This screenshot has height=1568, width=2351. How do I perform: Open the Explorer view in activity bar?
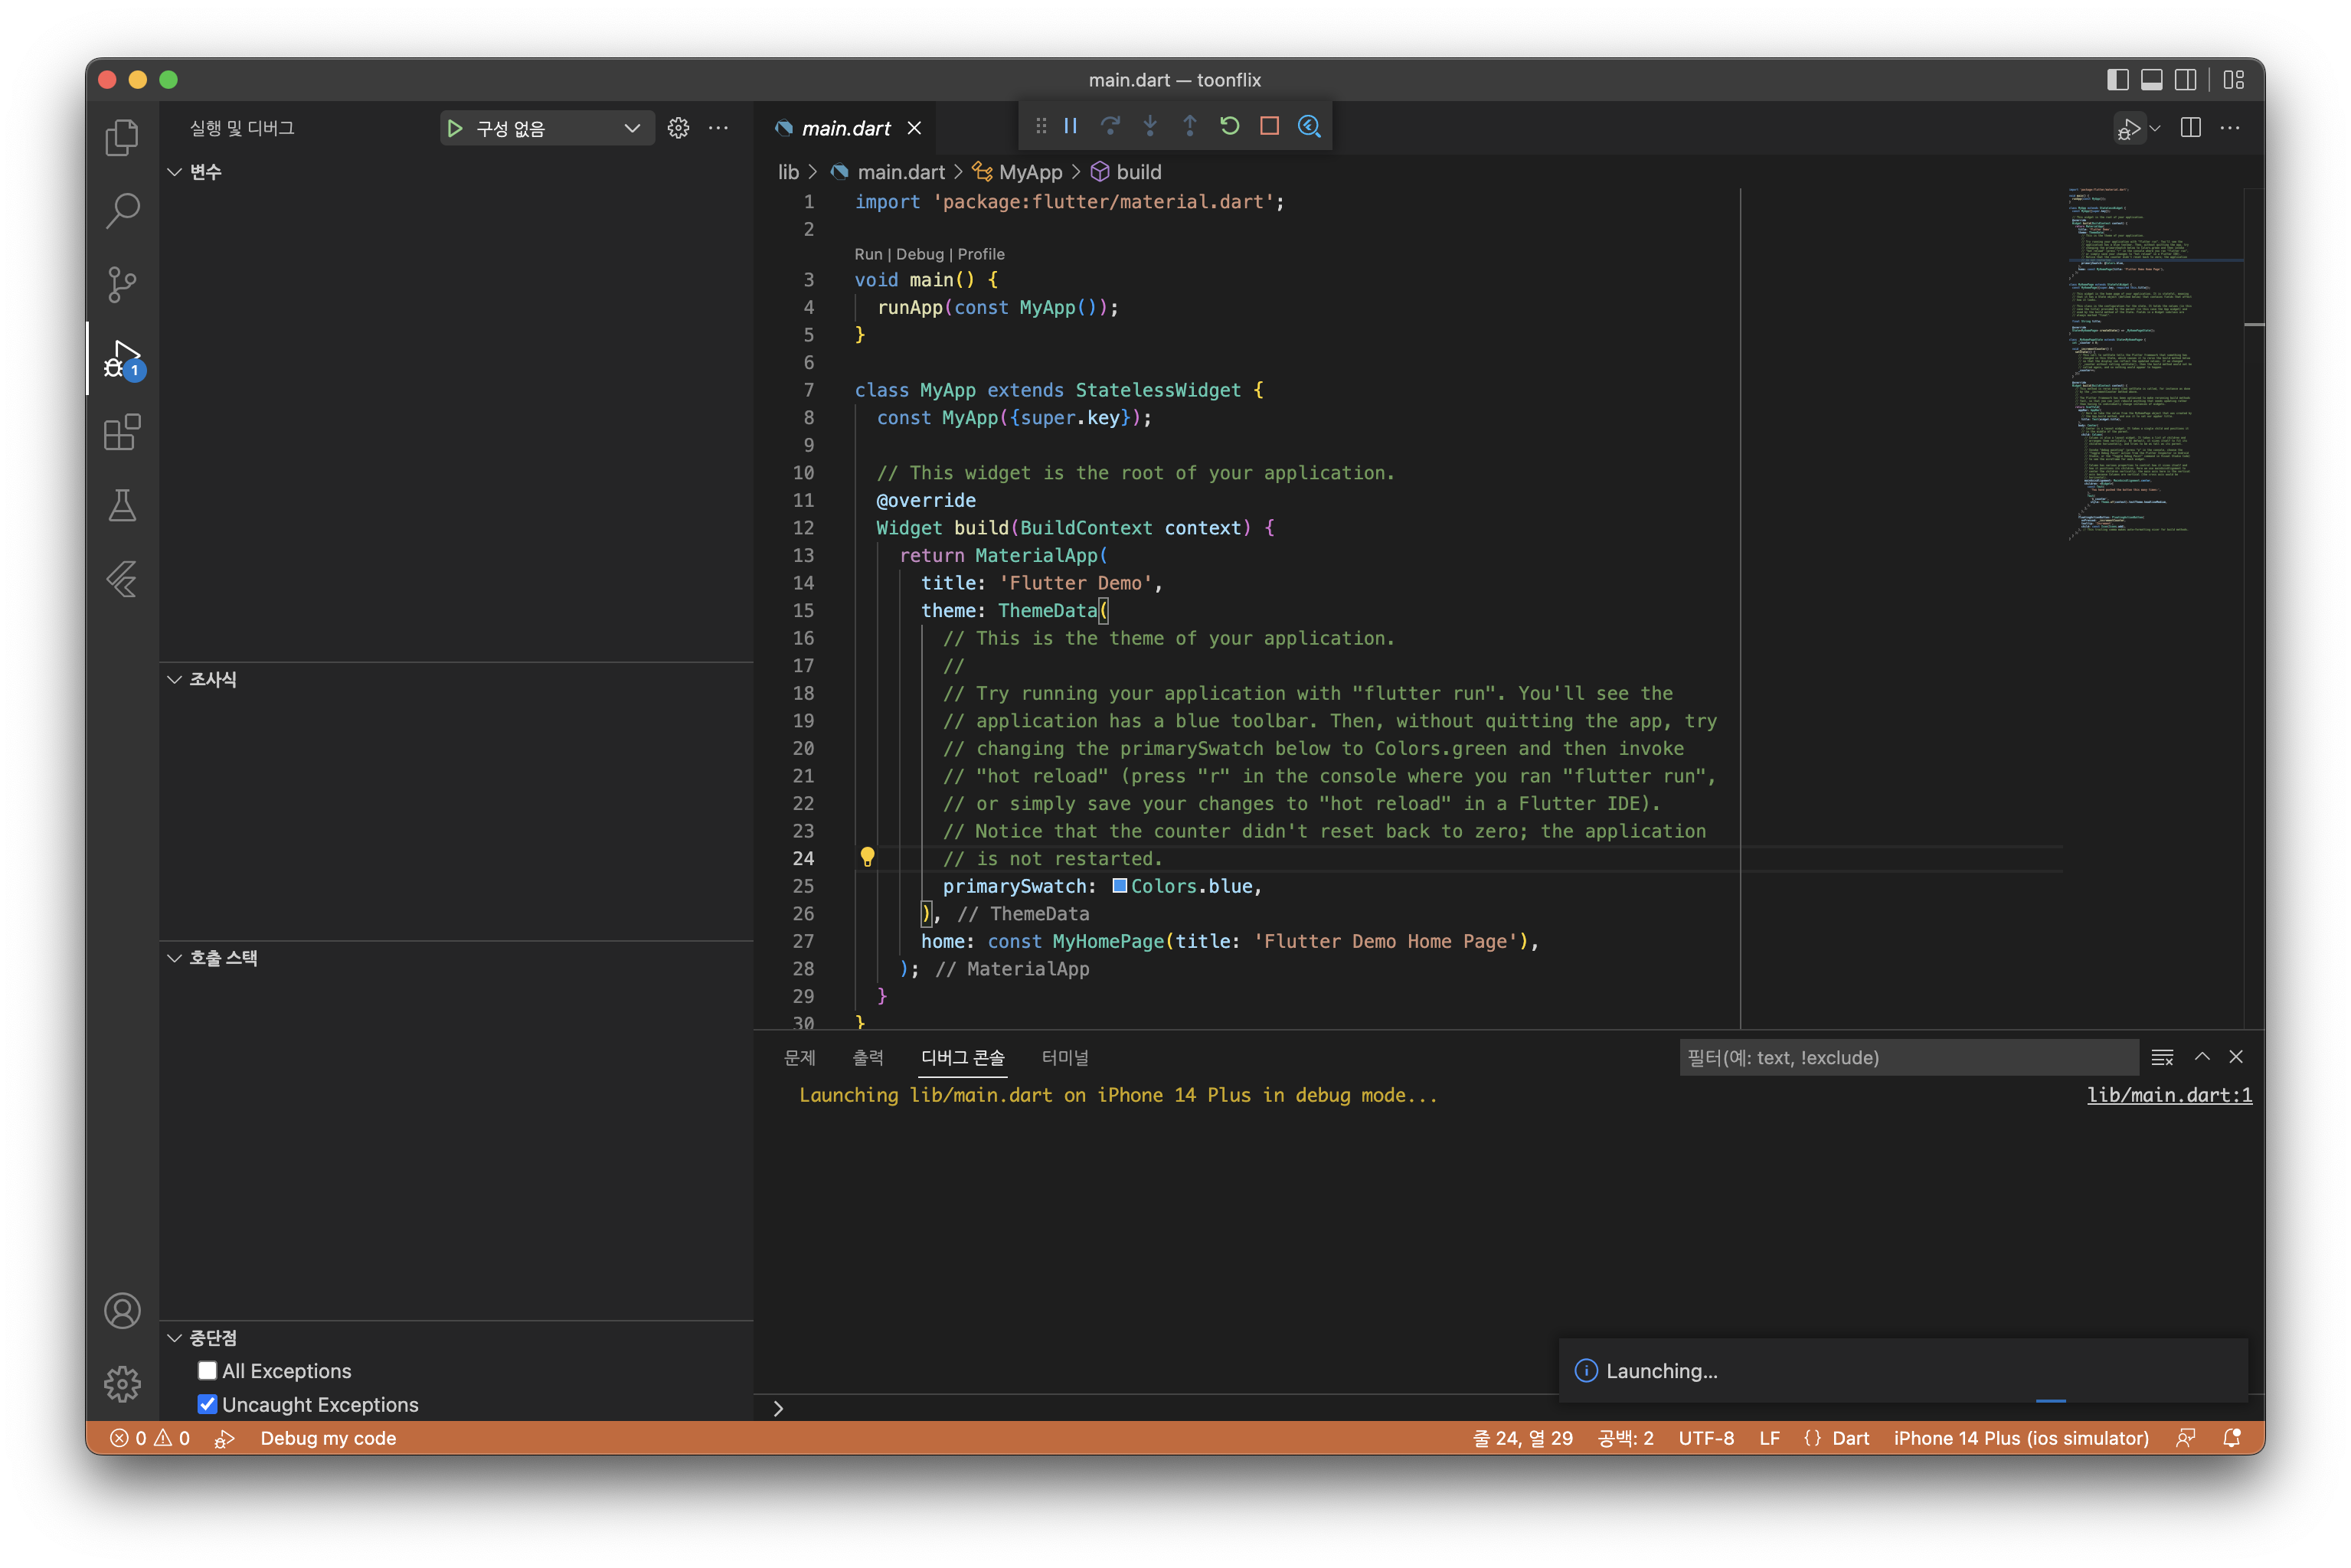click(122, 137)
